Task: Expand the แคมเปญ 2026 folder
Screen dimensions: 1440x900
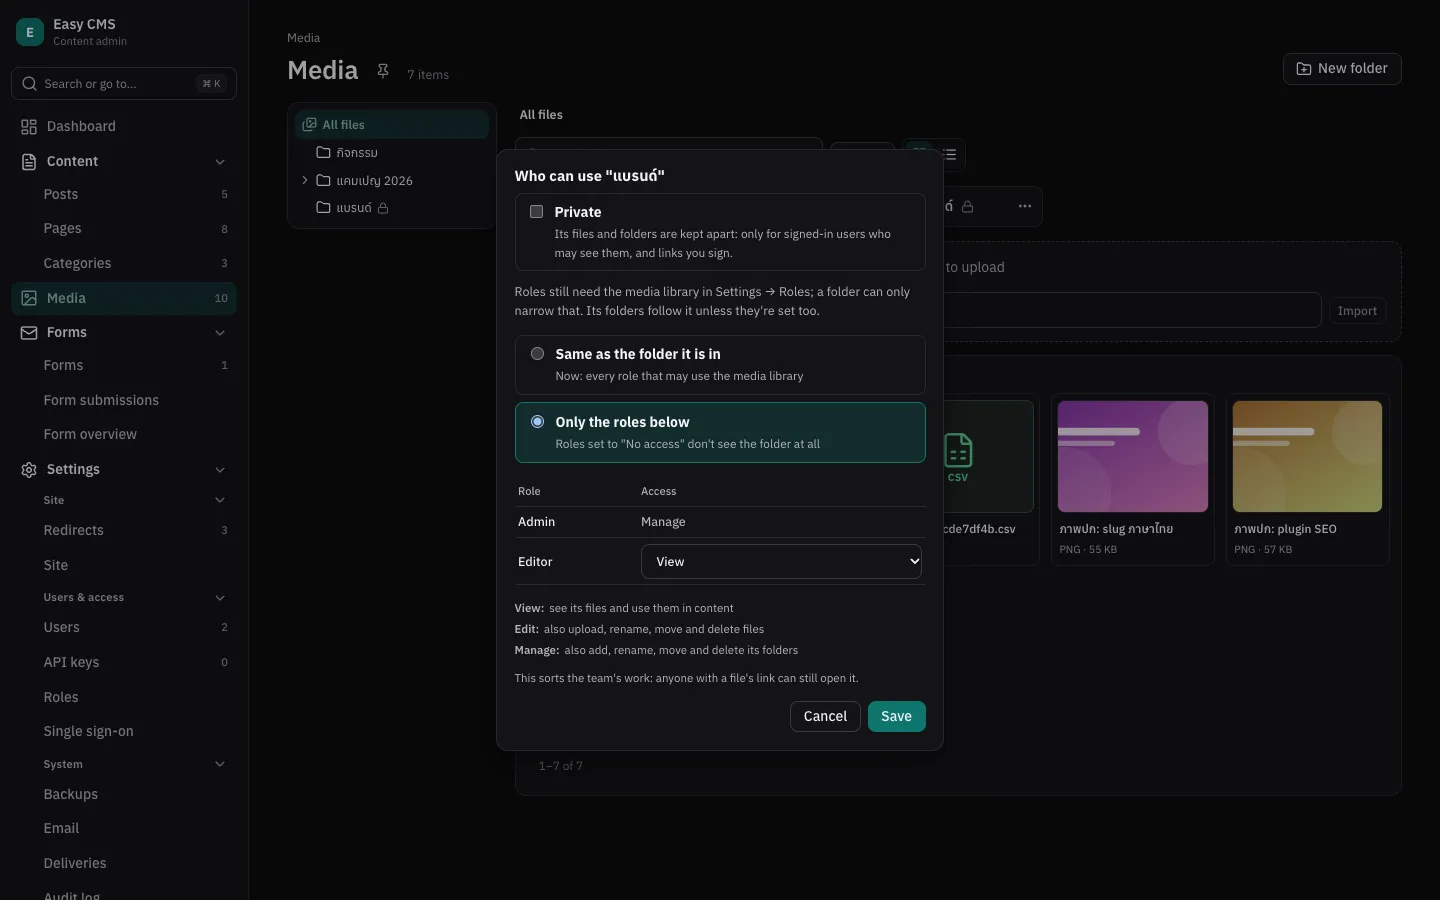Action: coord(305,180)
